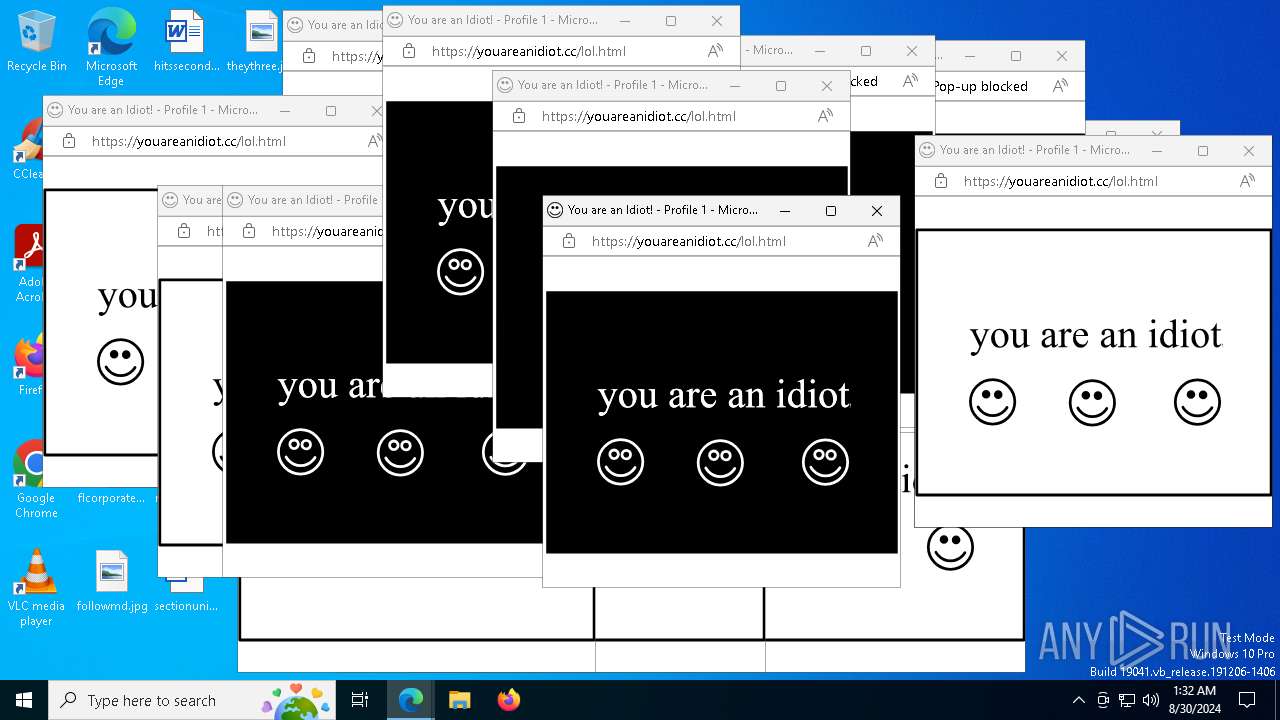Click the lock icon in the leftmost Edge window
The width and height of the screenshot is (1280, 720).
[x=69, y=141]
